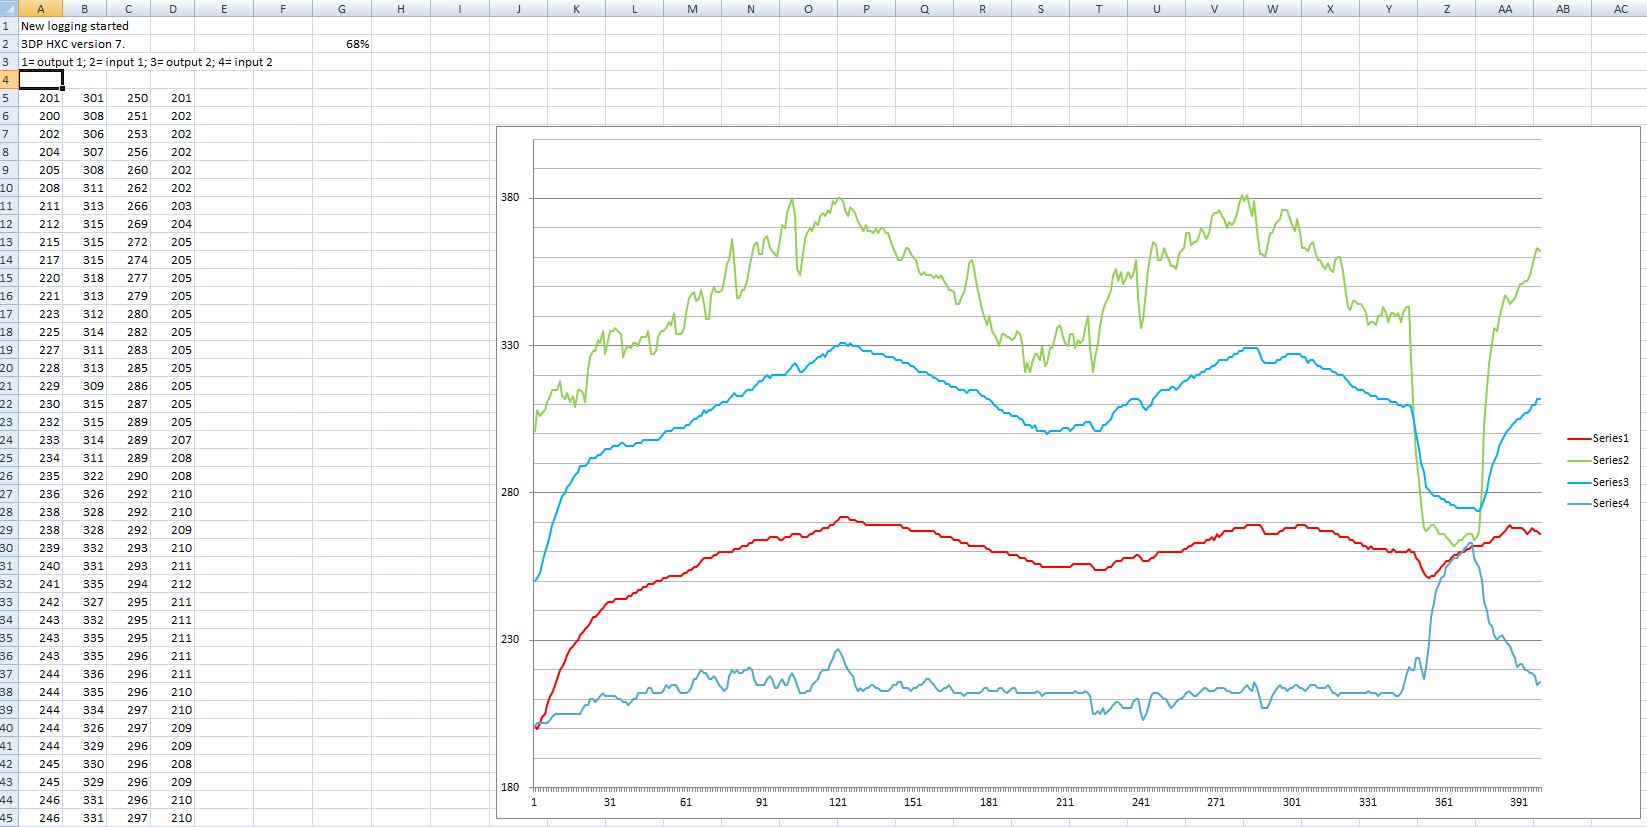
Task: Click cell B42 with value 330
Action: click(86, 764)
